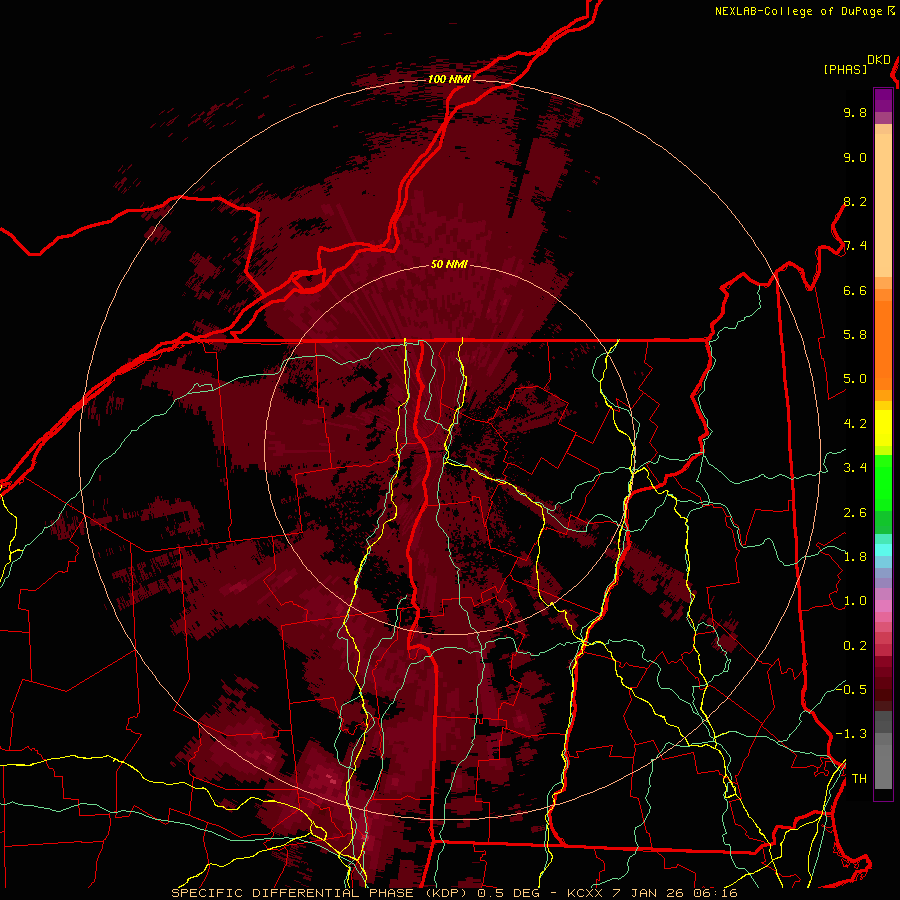Viewport: 900px width, 900px height.
Task: Click the KDP 0.5 DEG KCXX product caption
Action: click(454, 893)
